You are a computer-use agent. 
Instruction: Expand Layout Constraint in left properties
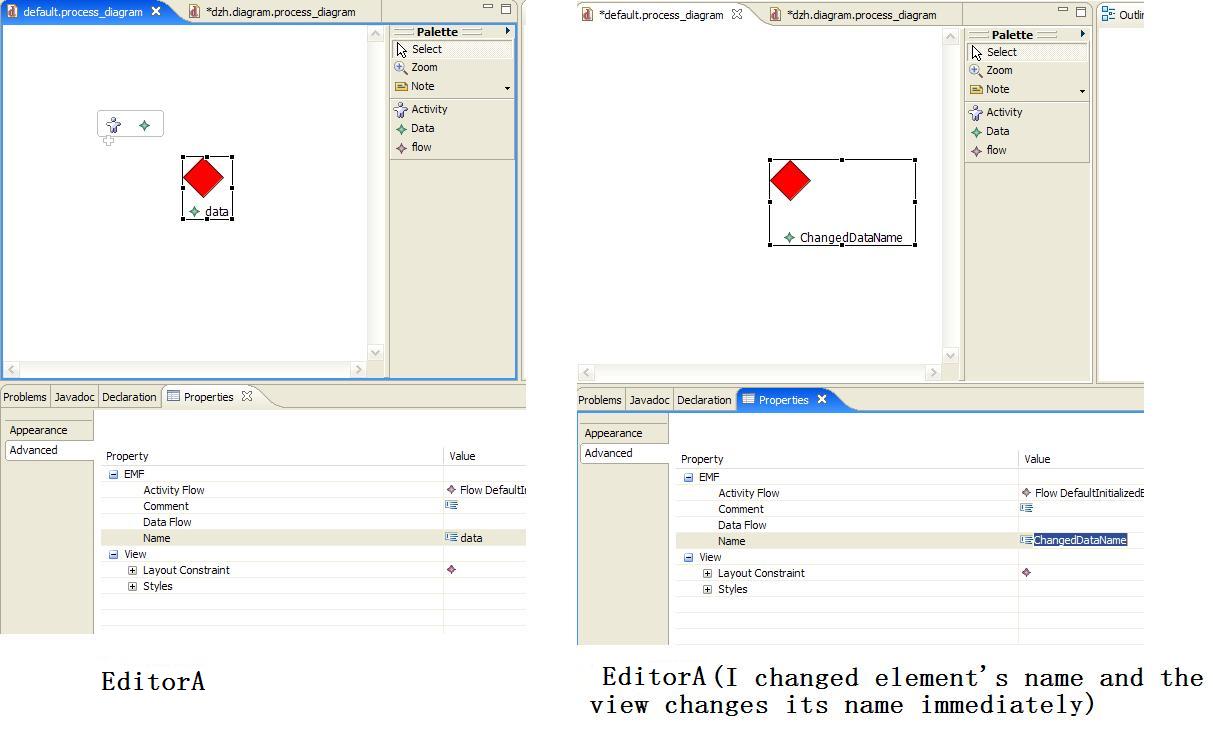pos(132,570)
